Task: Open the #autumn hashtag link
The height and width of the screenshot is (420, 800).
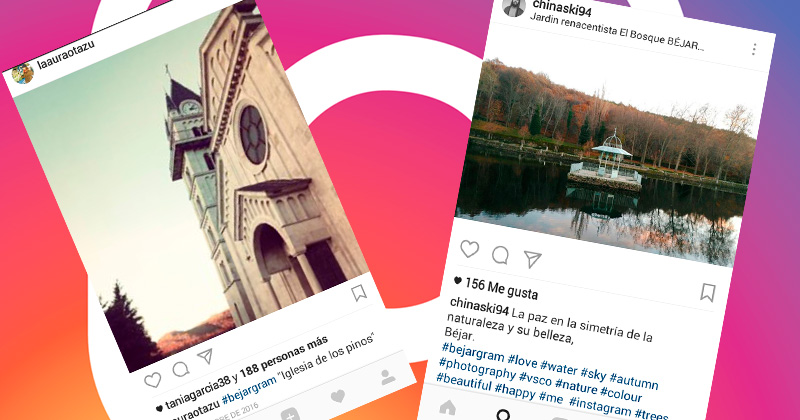Action: tap(634, 381)
